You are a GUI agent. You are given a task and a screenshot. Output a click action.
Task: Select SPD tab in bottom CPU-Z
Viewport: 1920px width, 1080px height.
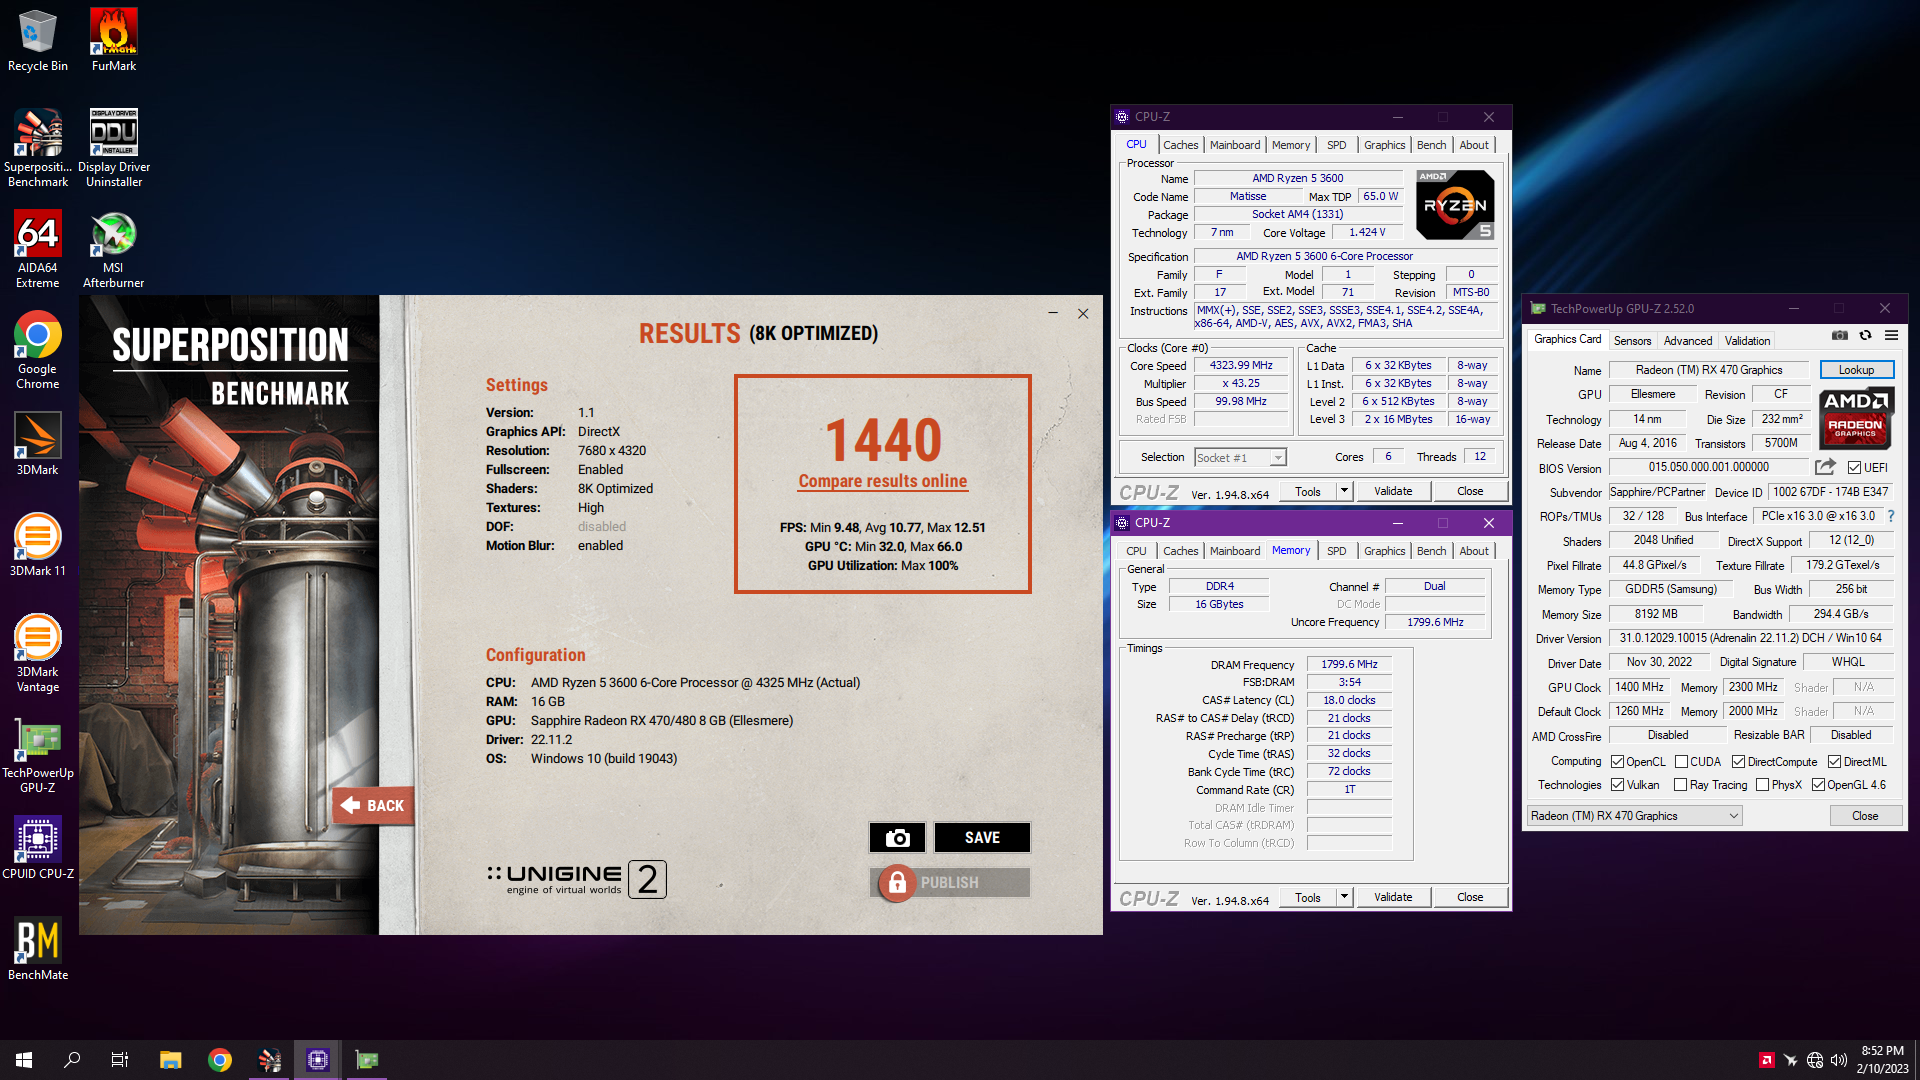click(1336, 551)
